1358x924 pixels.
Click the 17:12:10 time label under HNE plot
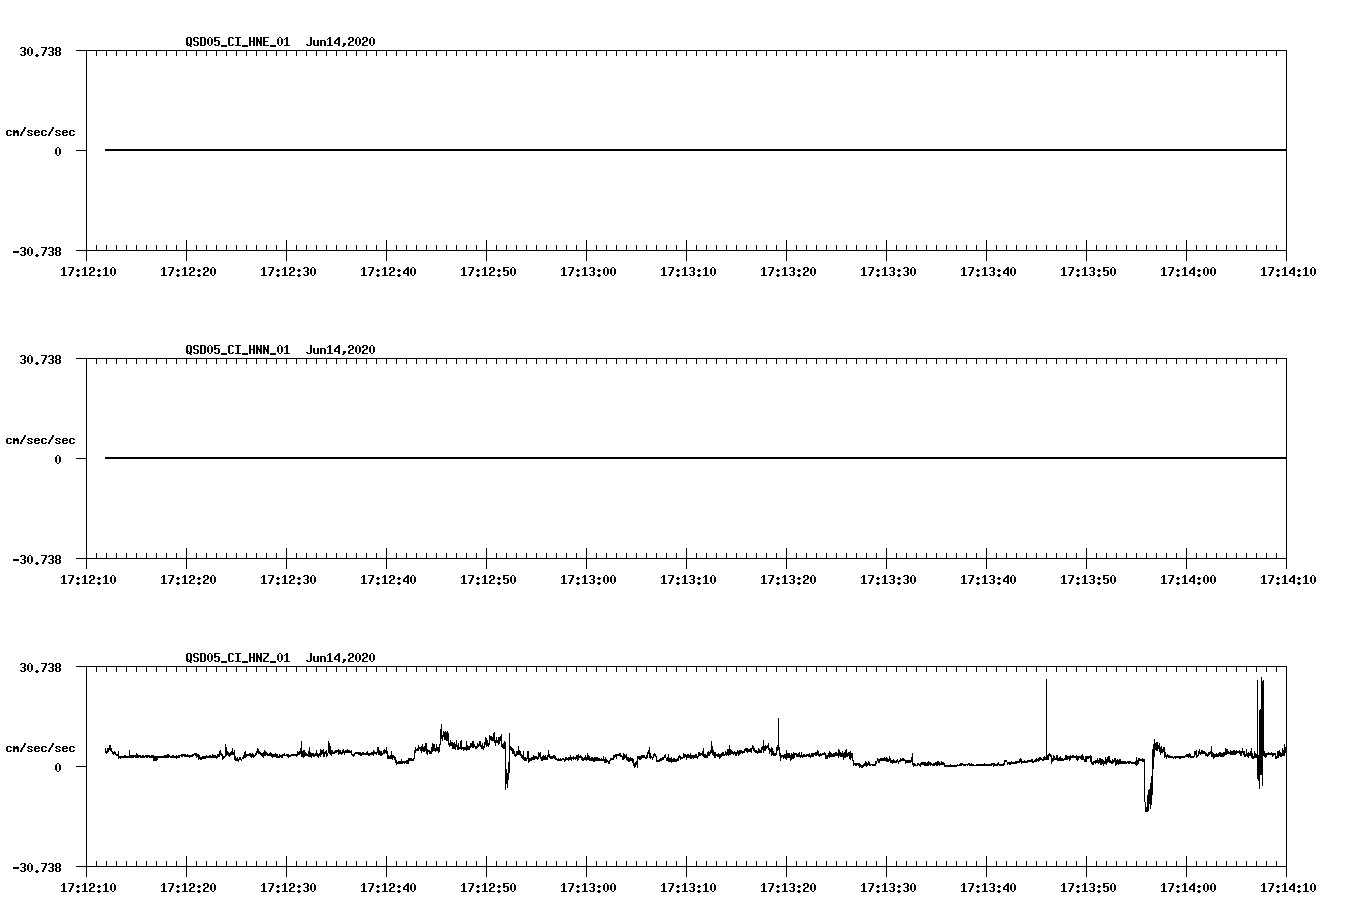pyautogui.click(x=88, y=271)
